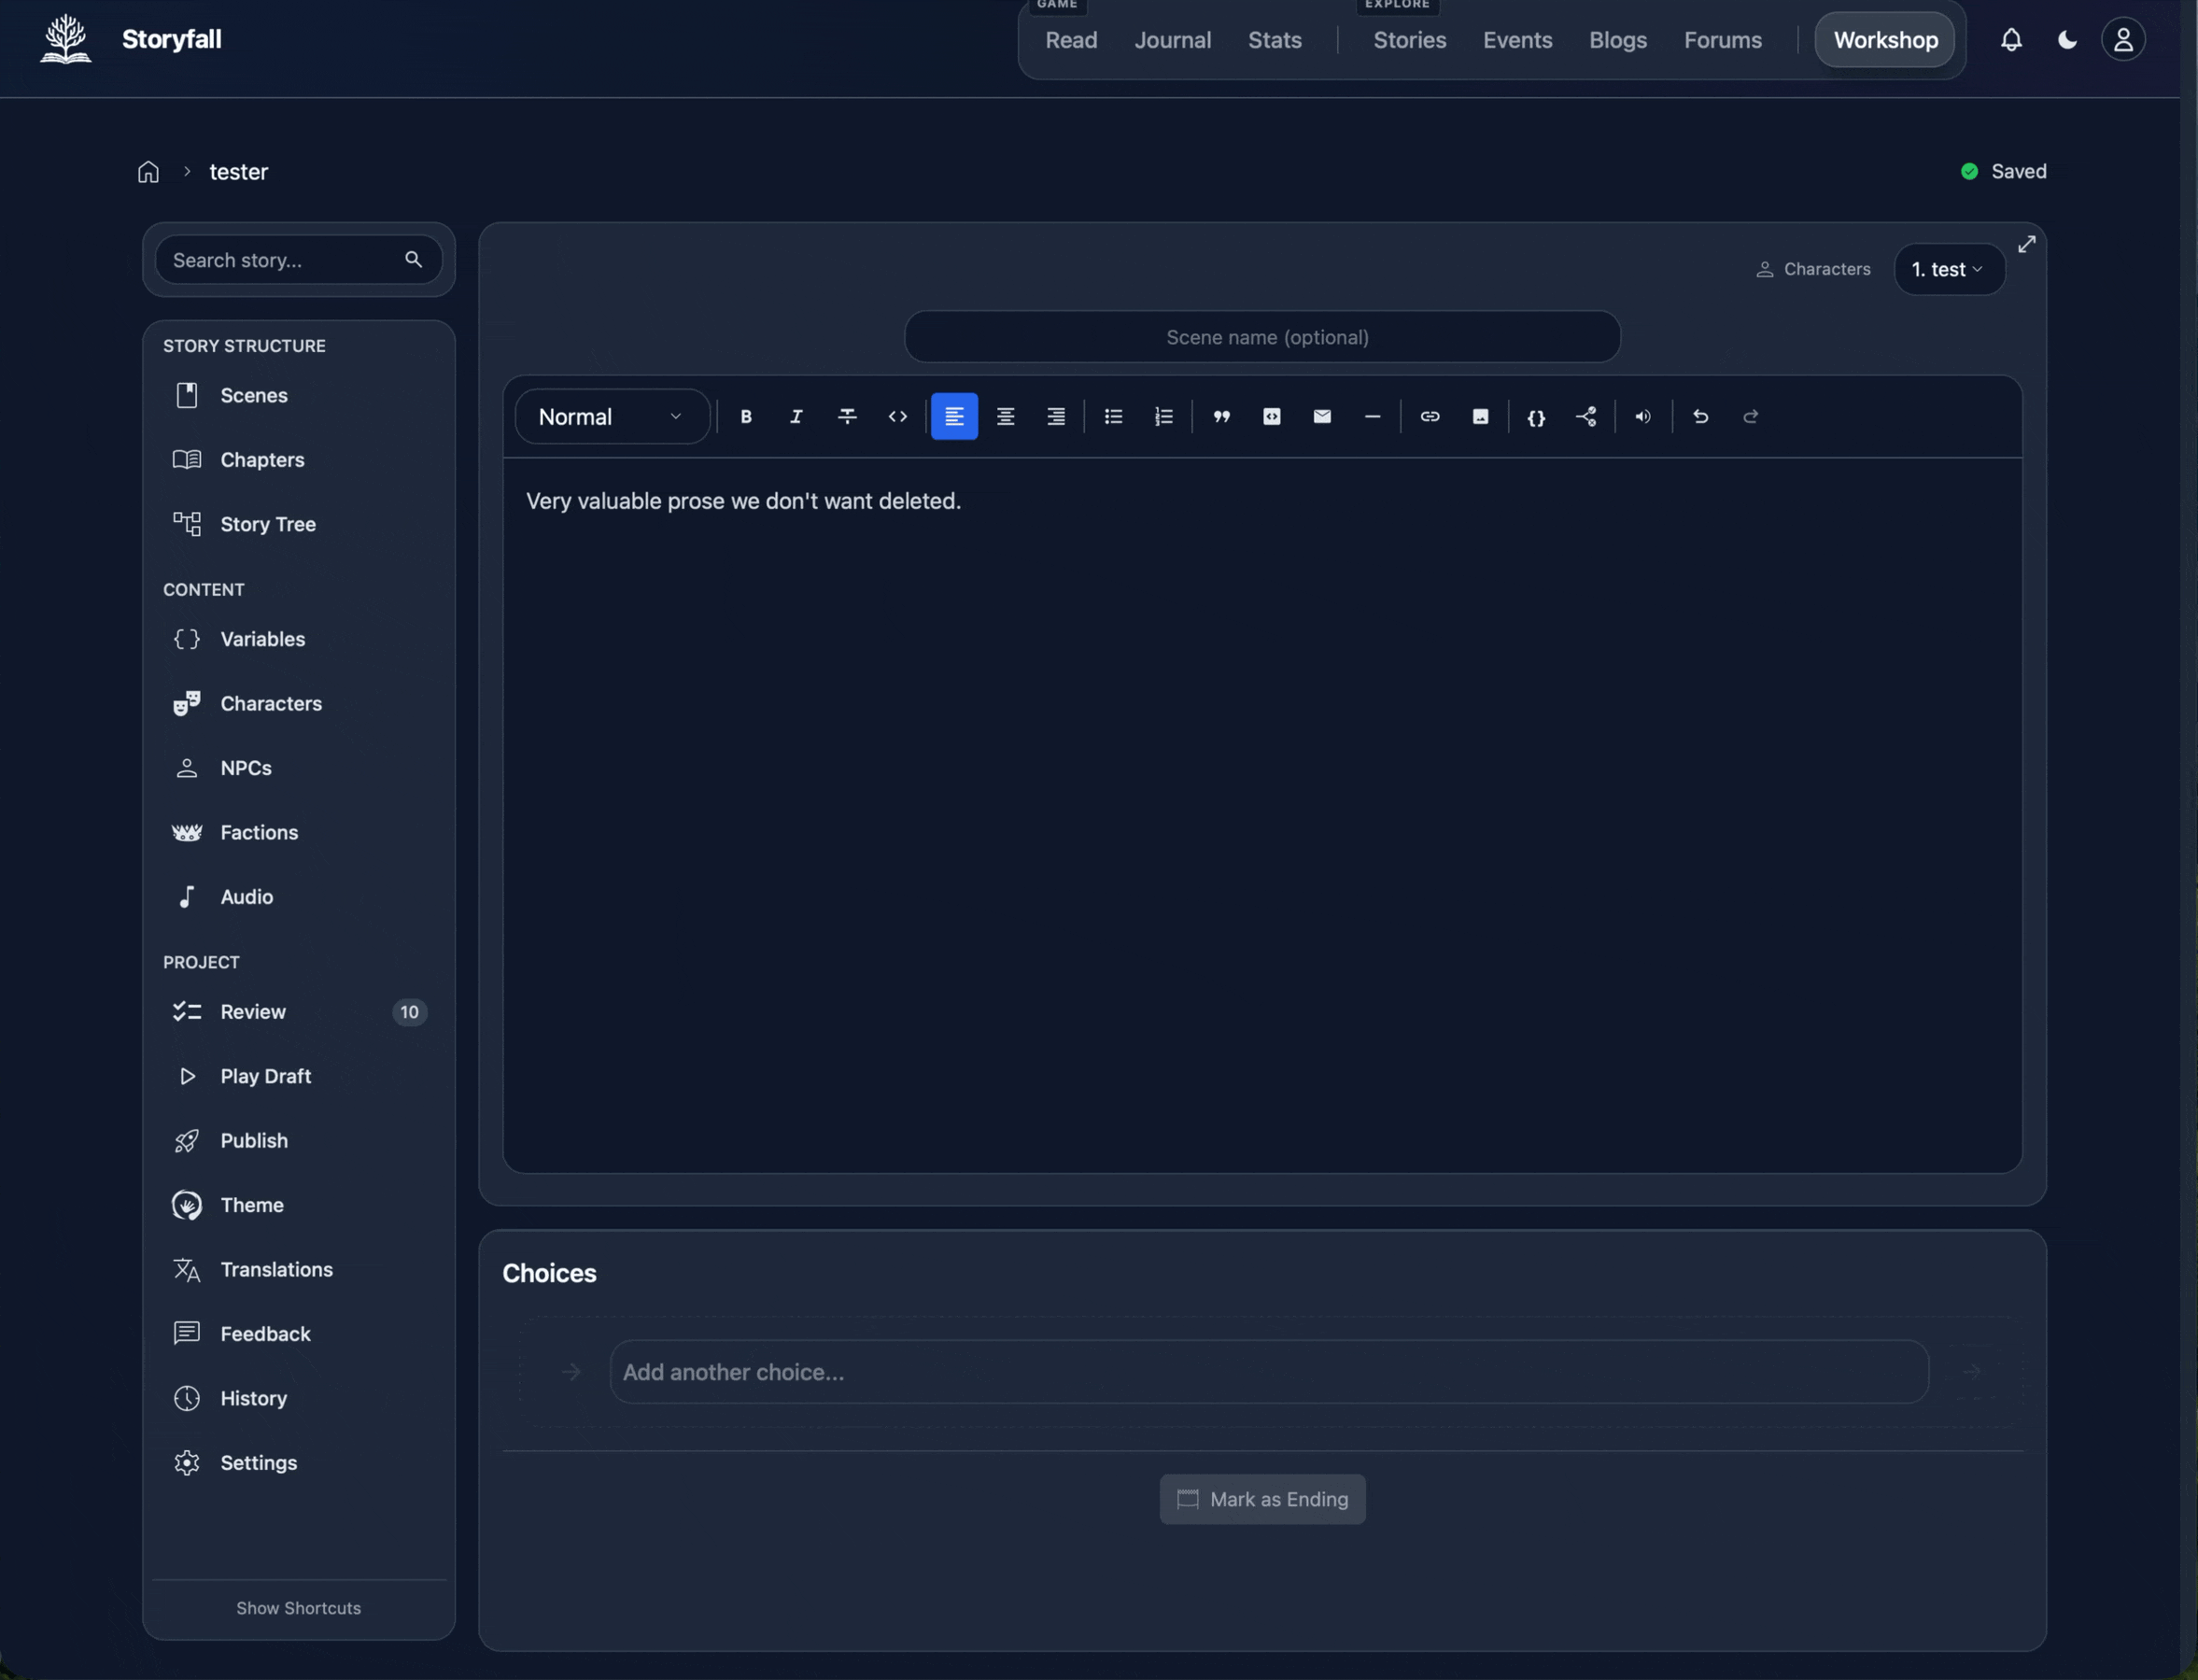The height and width of the screenshot is (1680, 2198).
Task: Open the Normal text style dropdown
Action: click(611, 417)
